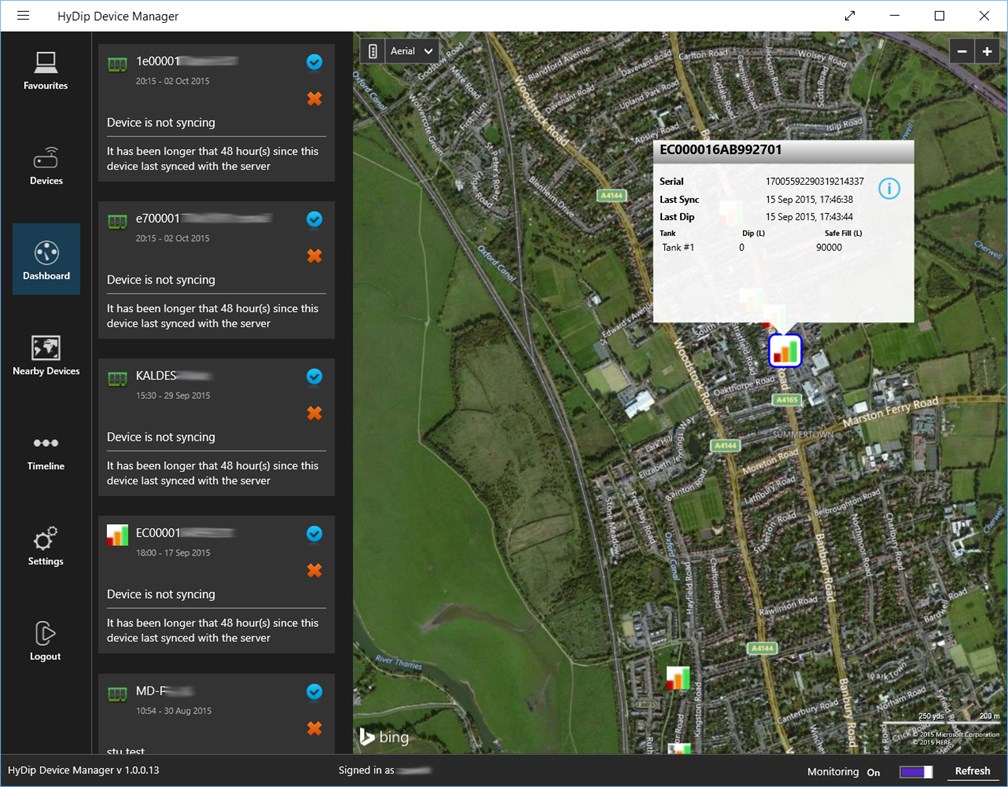Click the bing logo on the map

(384, 736)
